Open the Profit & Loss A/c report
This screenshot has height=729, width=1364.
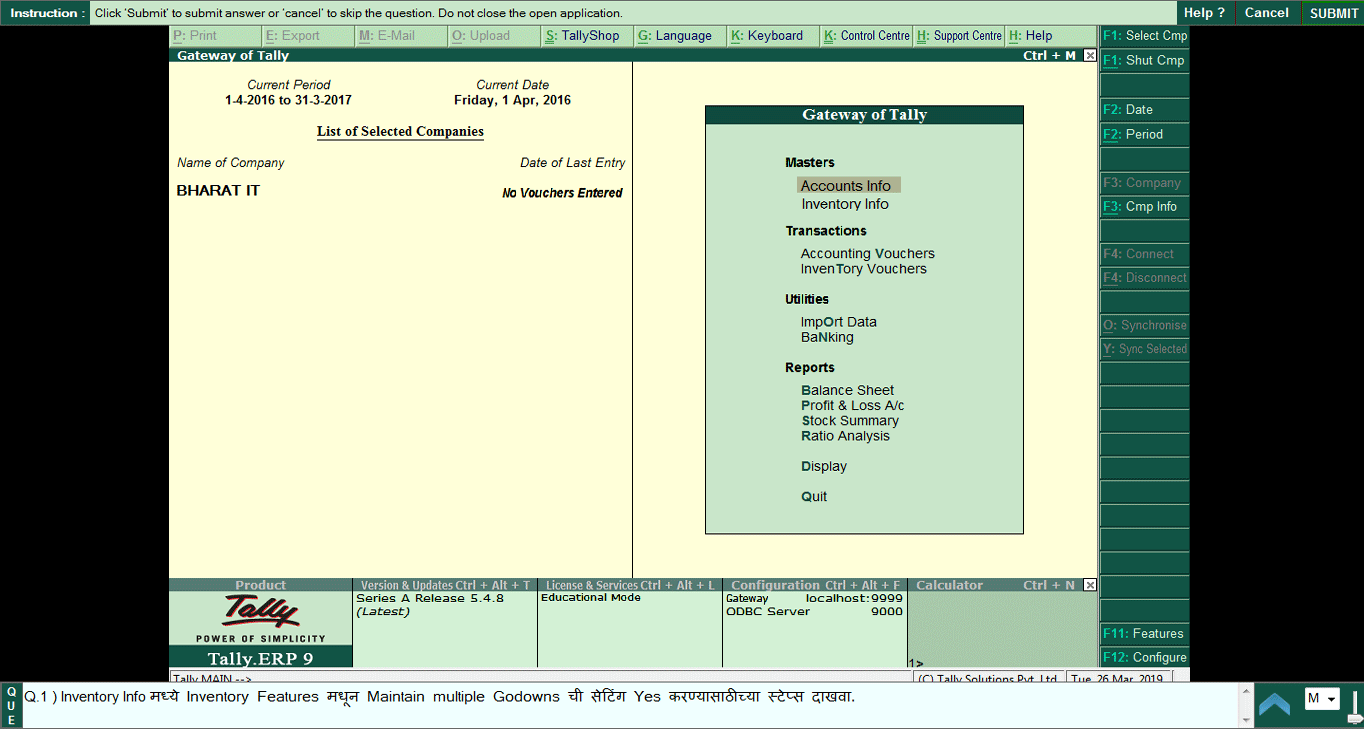[853, 405]
